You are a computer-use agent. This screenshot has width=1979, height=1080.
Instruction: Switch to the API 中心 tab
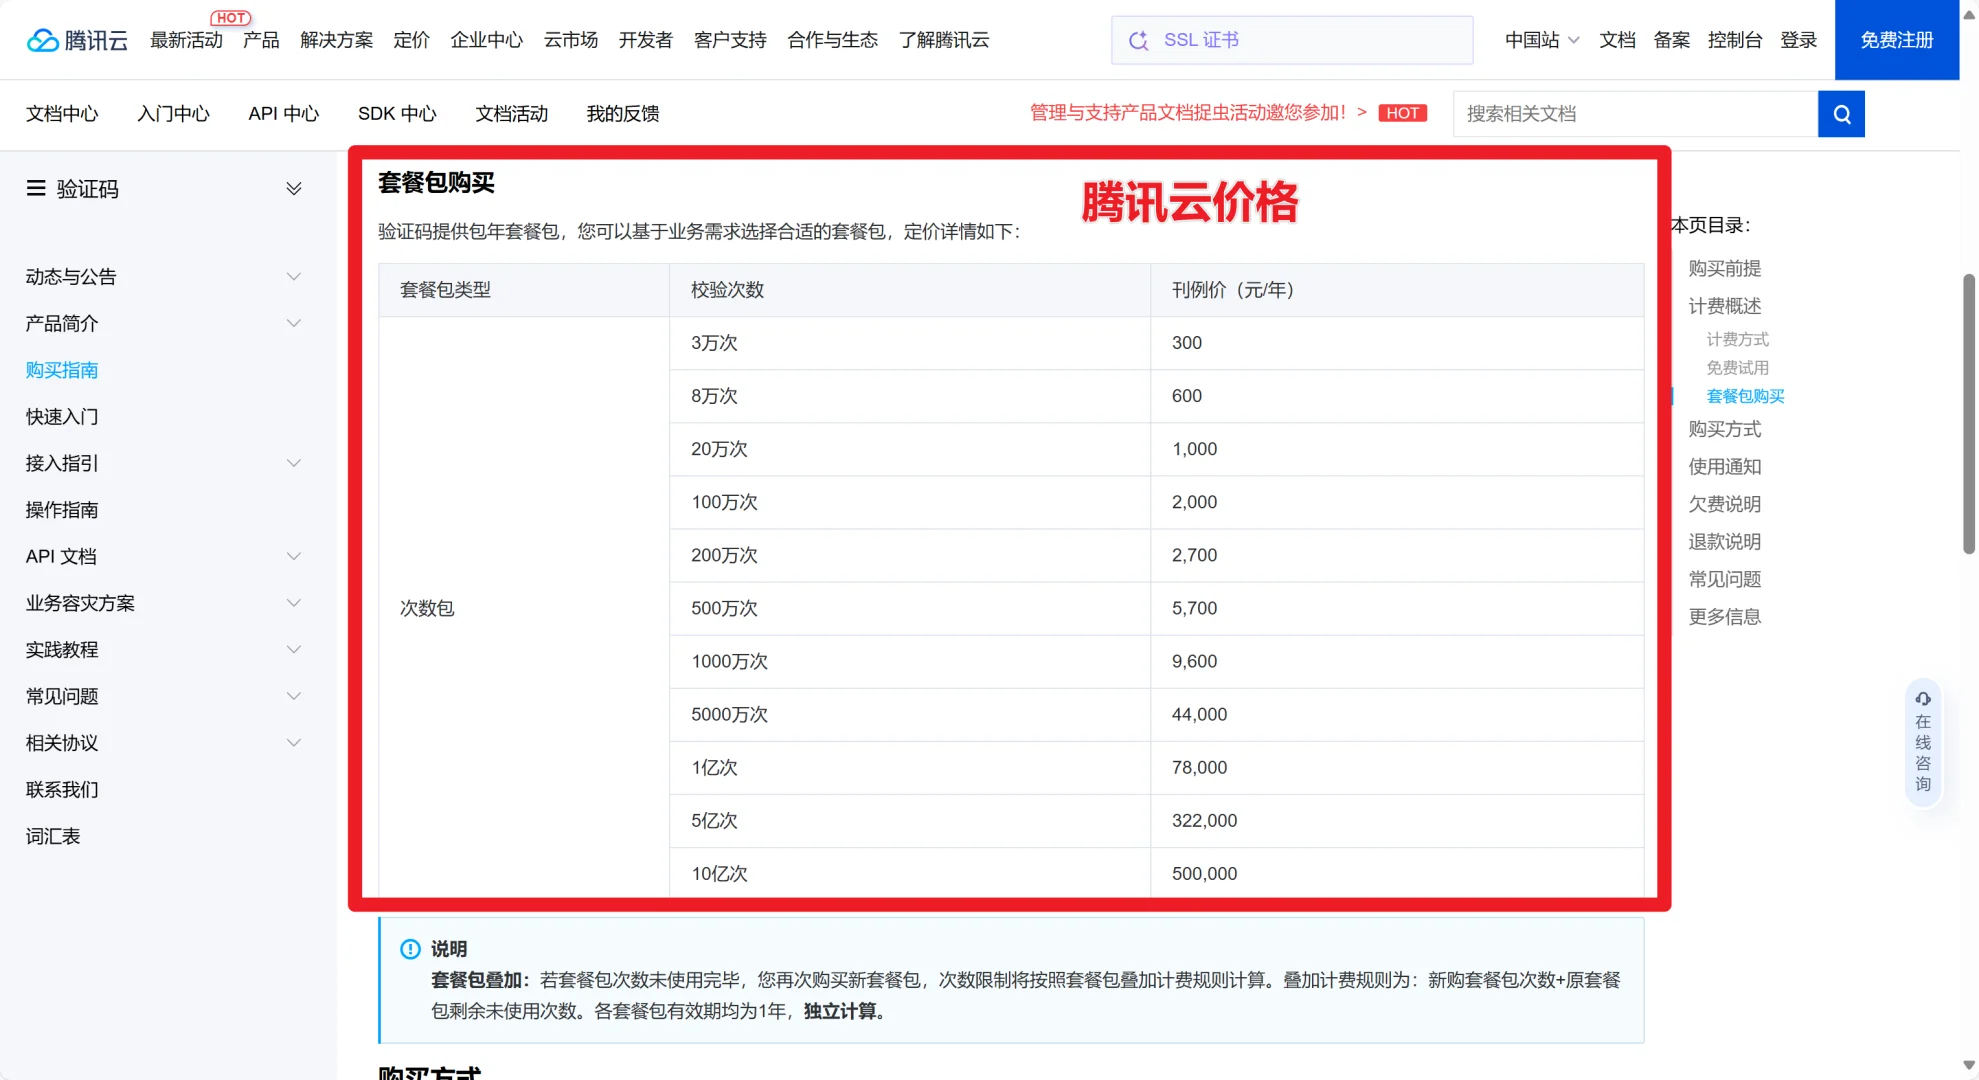[x=283, y=114]
